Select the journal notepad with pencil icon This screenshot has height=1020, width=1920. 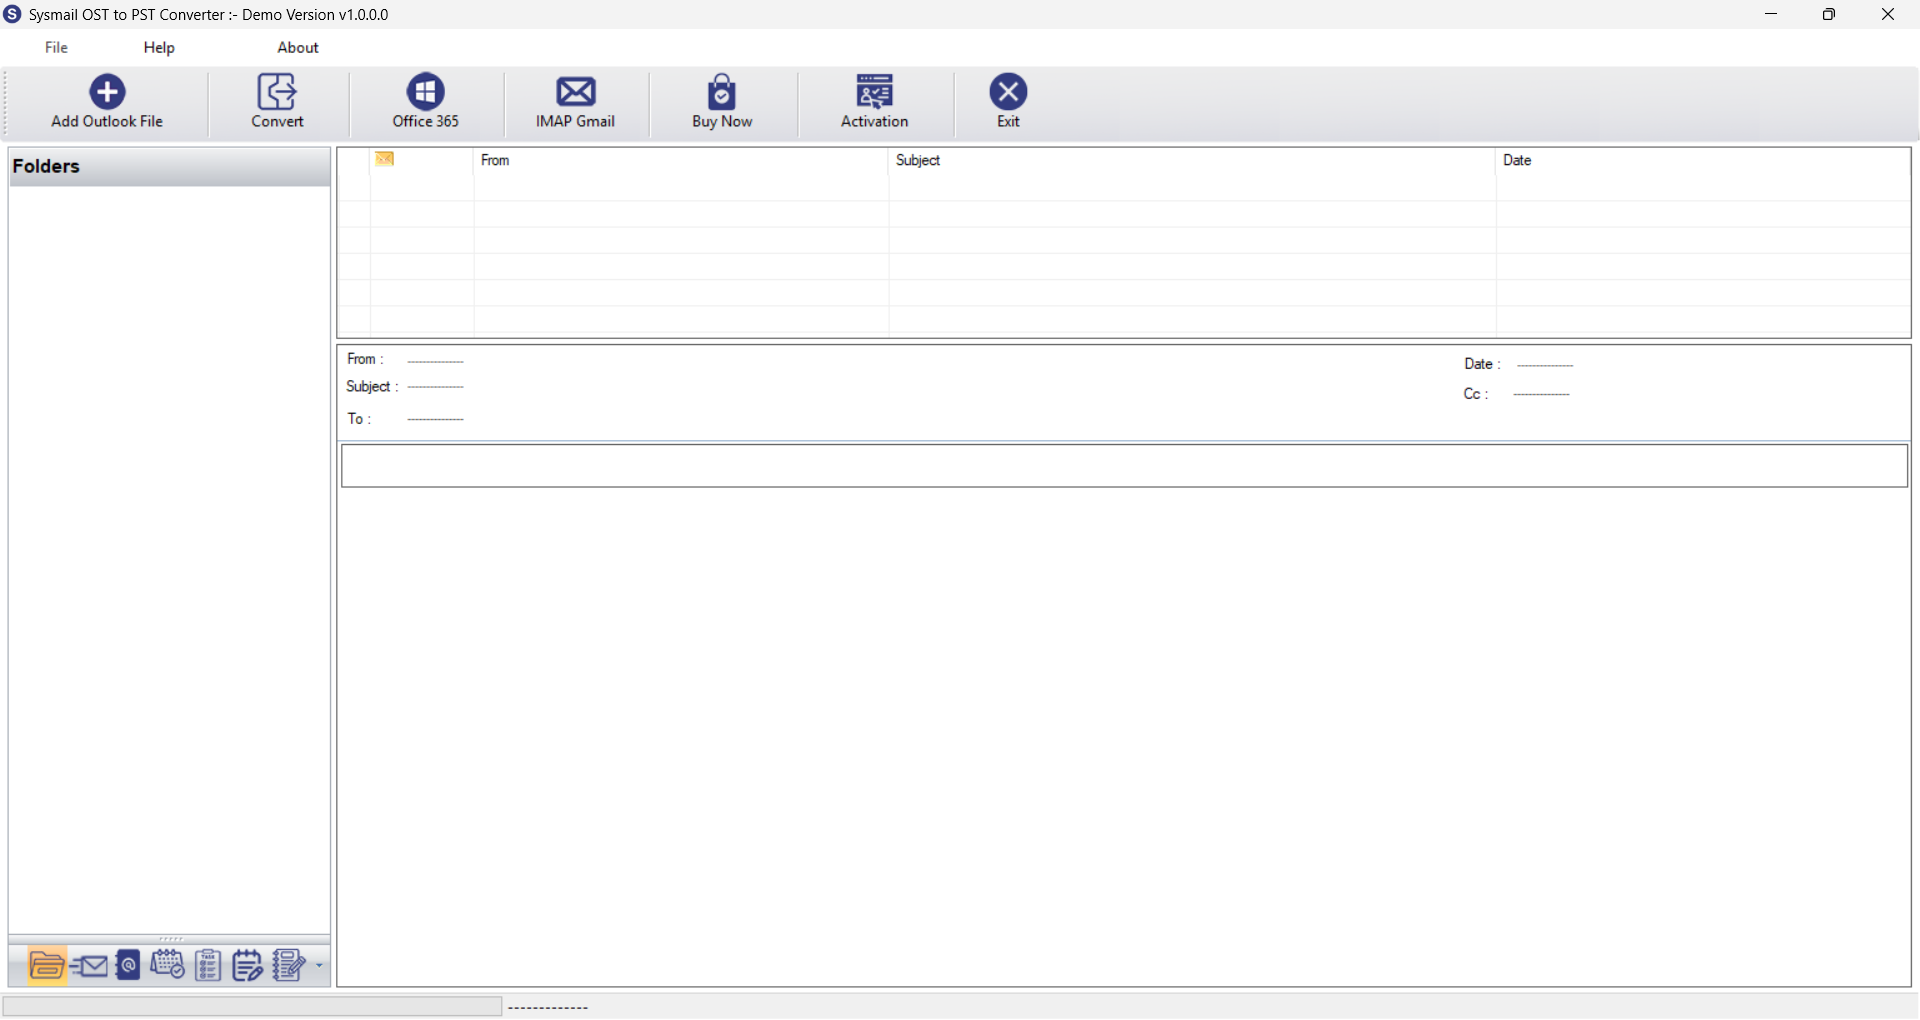[247, 966]
